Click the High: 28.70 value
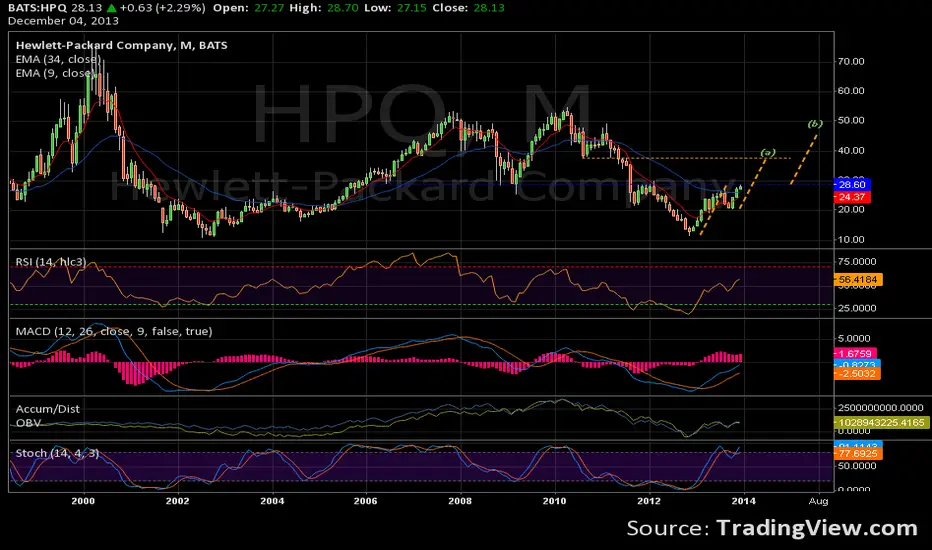The width and height of the screenshot is (932, 550). pos(324,8)
